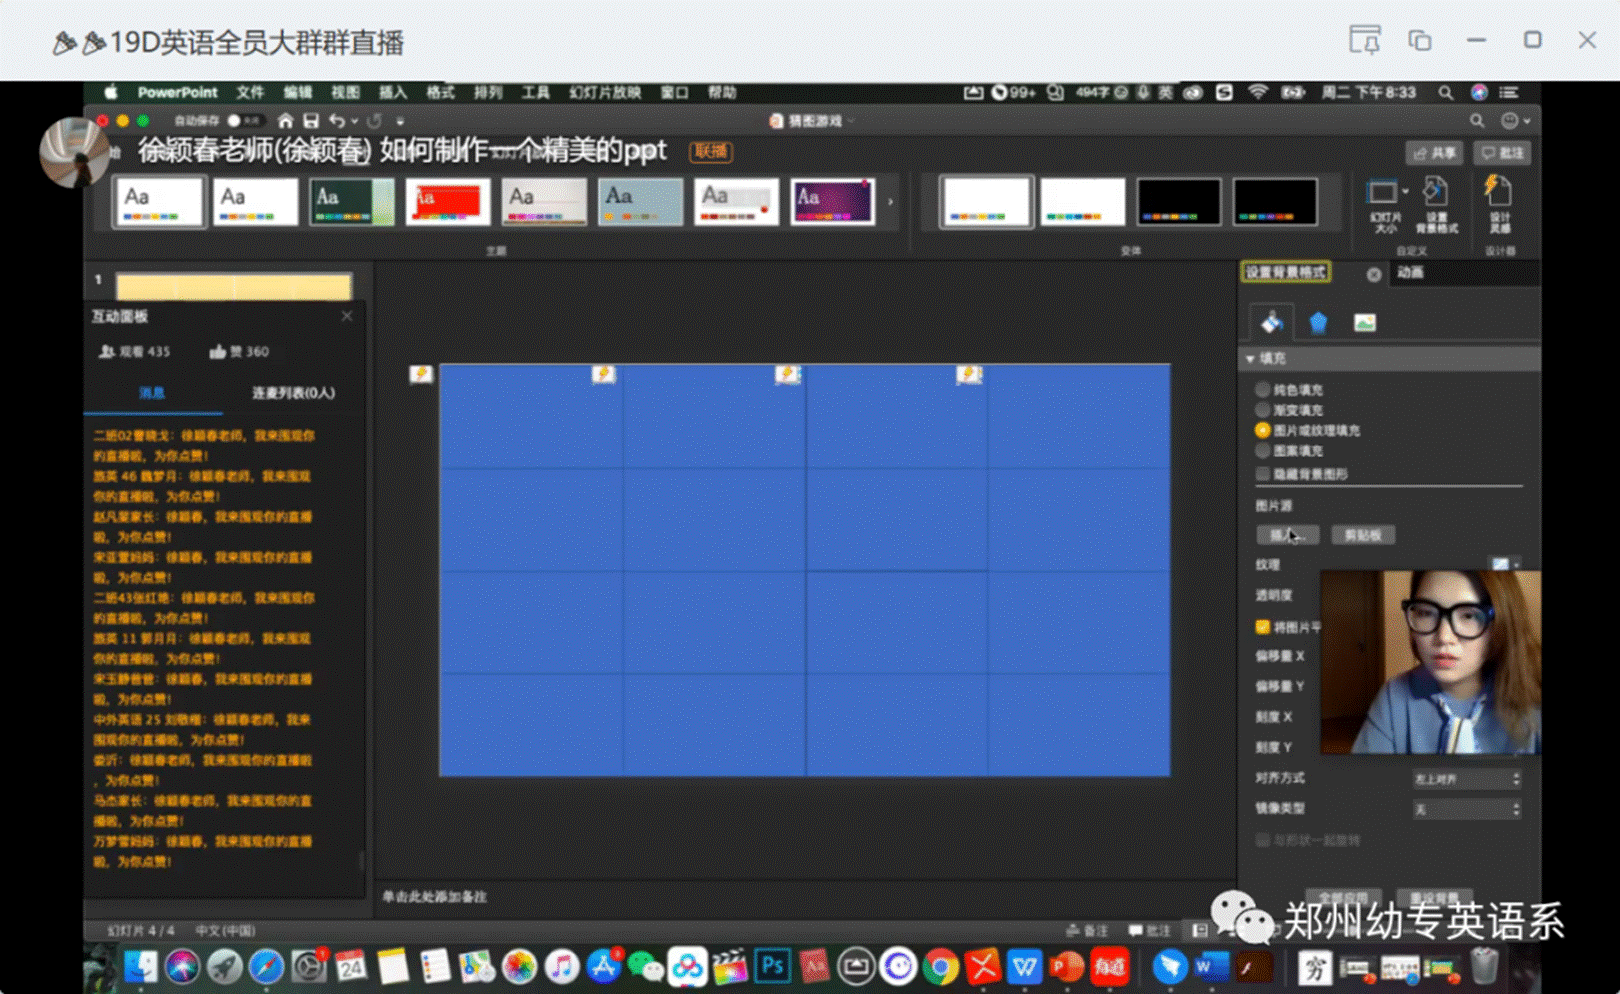Click the Redo icon in title bar
1620x994 pixels.
tap(374, 121)
